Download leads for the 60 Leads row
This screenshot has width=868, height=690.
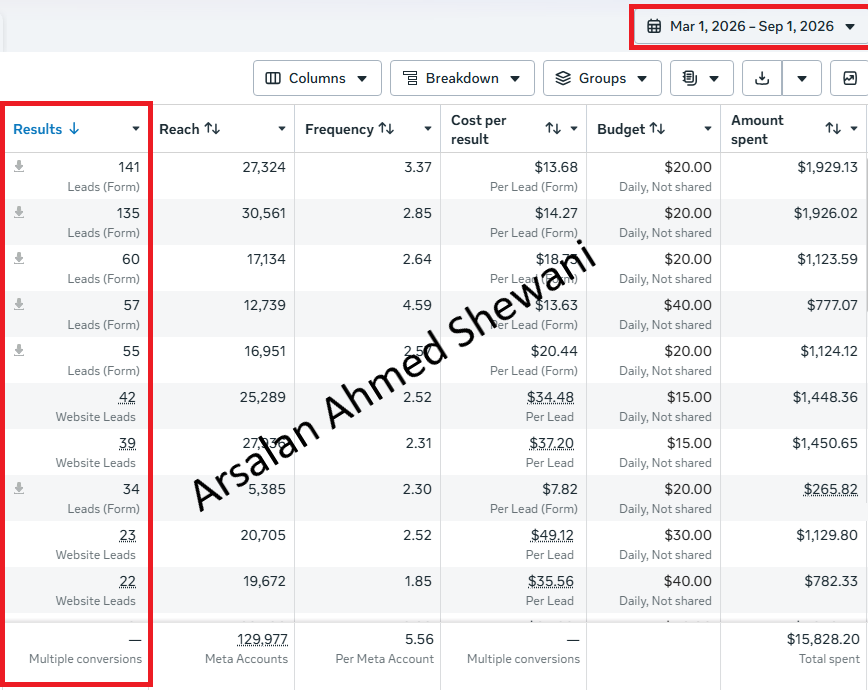pos(19,258)
